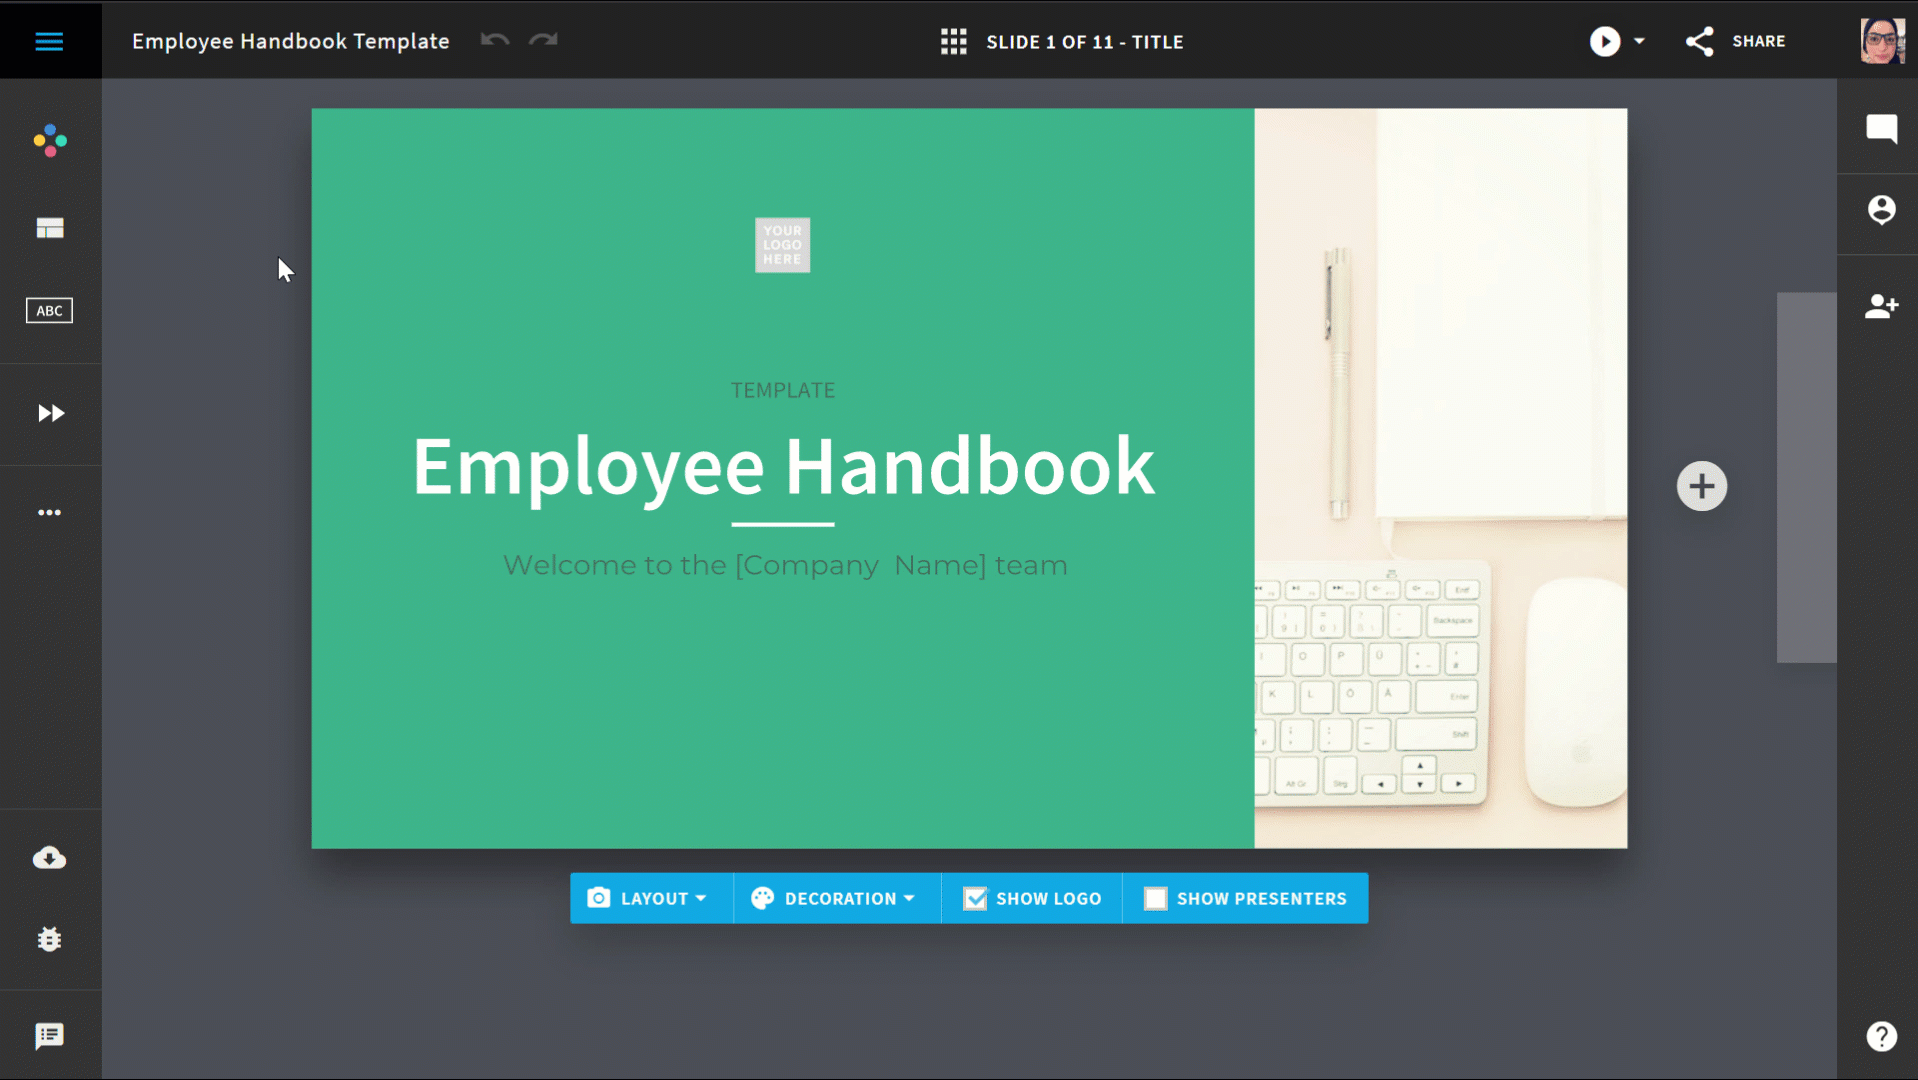This screenshot has width=1918, height=1080.
Task: Open the slide layout template icon
Action: 50,228
